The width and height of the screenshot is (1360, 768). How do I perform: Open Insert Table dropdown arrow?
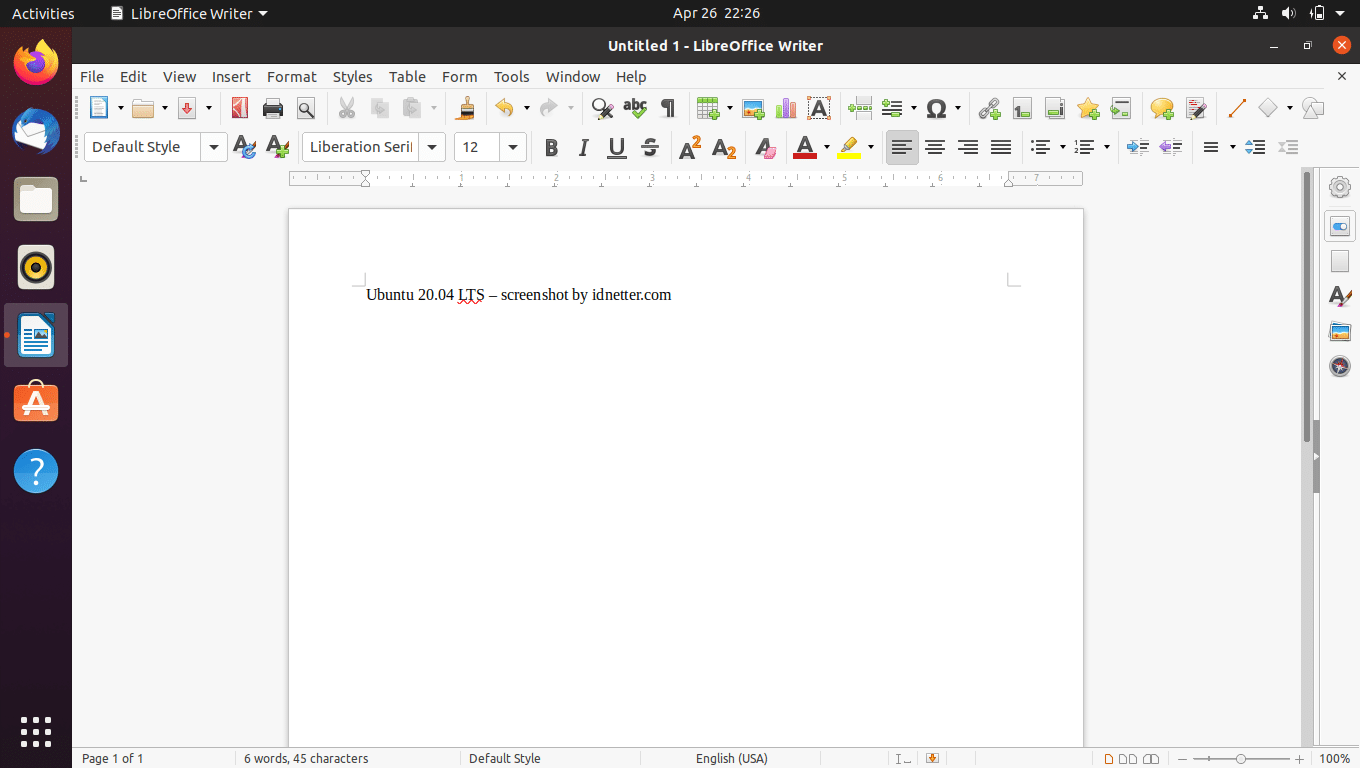[x=730, y=108]
